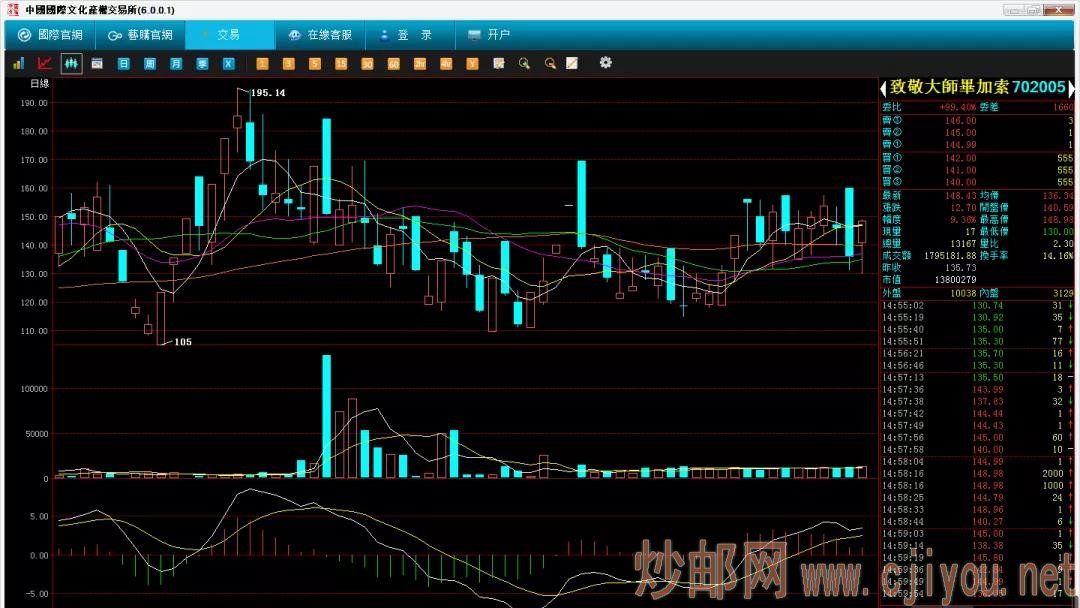Select the orange 60-minute icon
Viewport: 1080px width, 608px height.
click(393, 63)
